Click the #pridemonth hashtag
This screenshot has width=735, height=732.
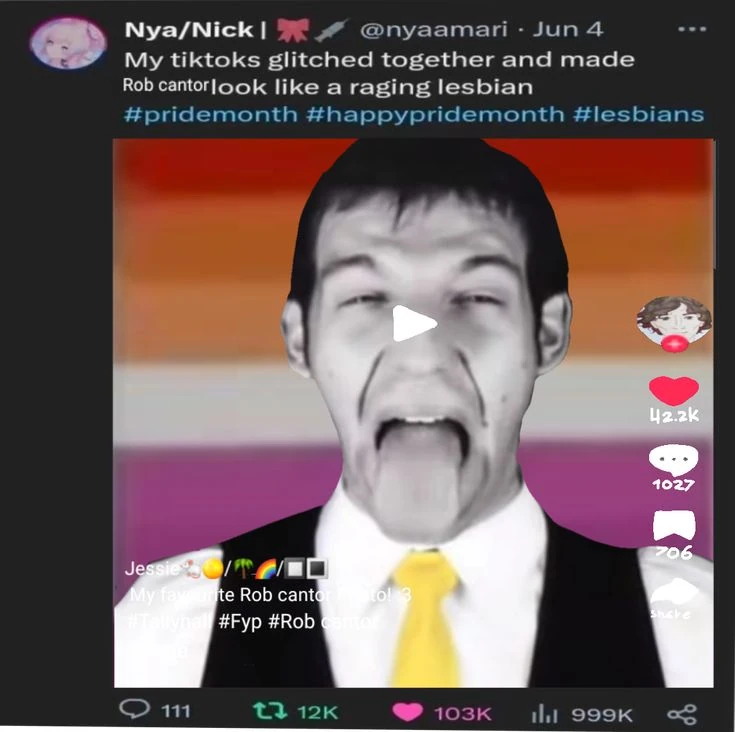[210, 114]
